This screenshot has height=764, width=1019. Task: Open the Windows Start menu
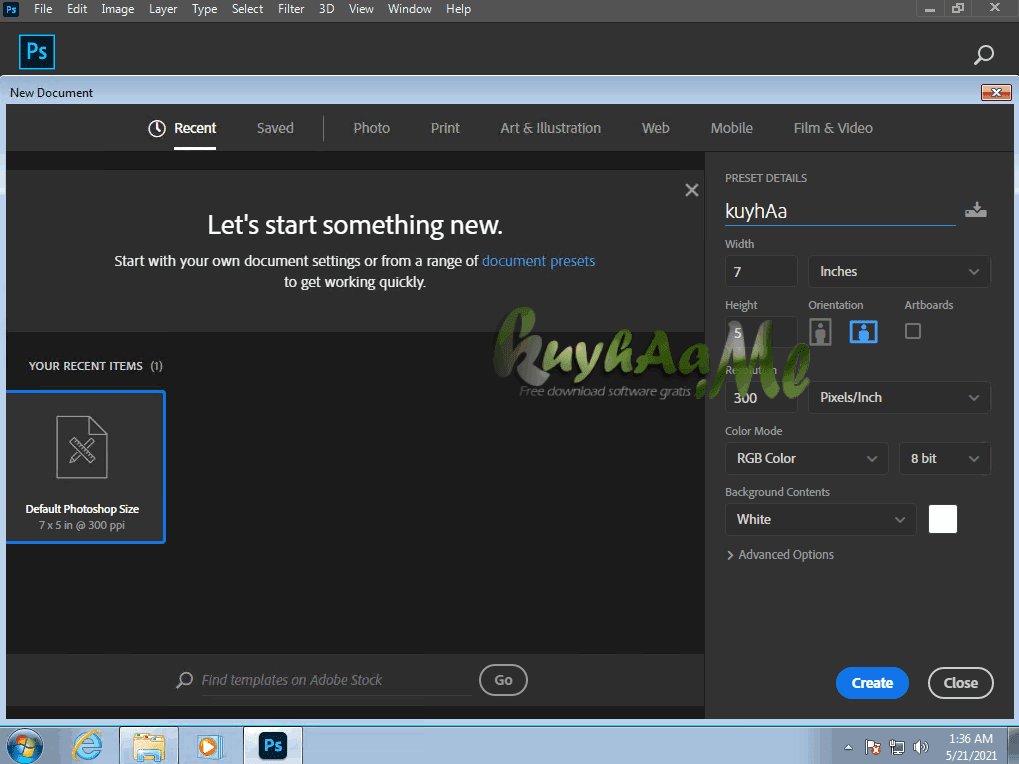pyautogui.click(x=25, y=745)
